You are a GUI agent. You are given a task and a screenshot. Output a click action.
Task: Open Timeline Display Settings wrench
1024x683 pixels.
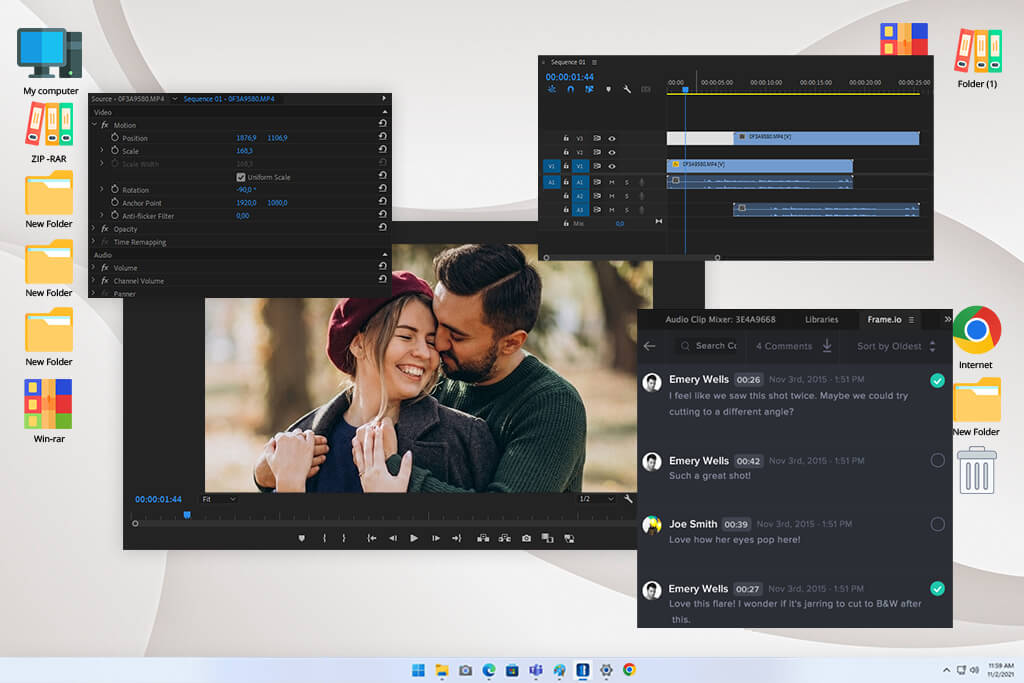(x=627, y=89)
